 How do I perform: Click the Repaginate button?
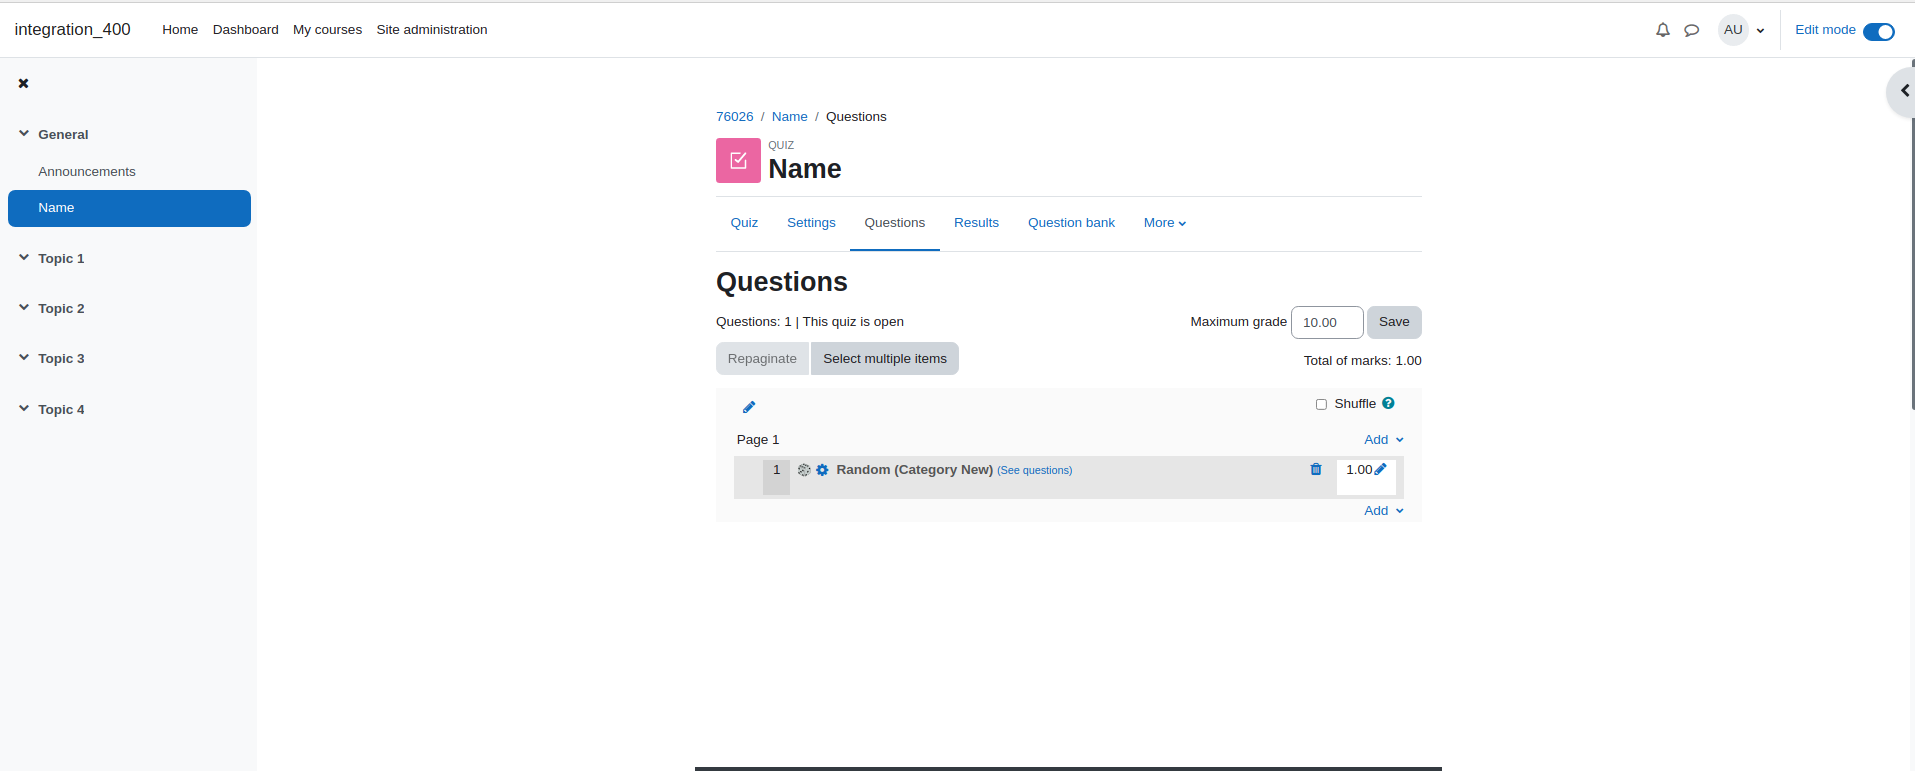tap(762, 359)
